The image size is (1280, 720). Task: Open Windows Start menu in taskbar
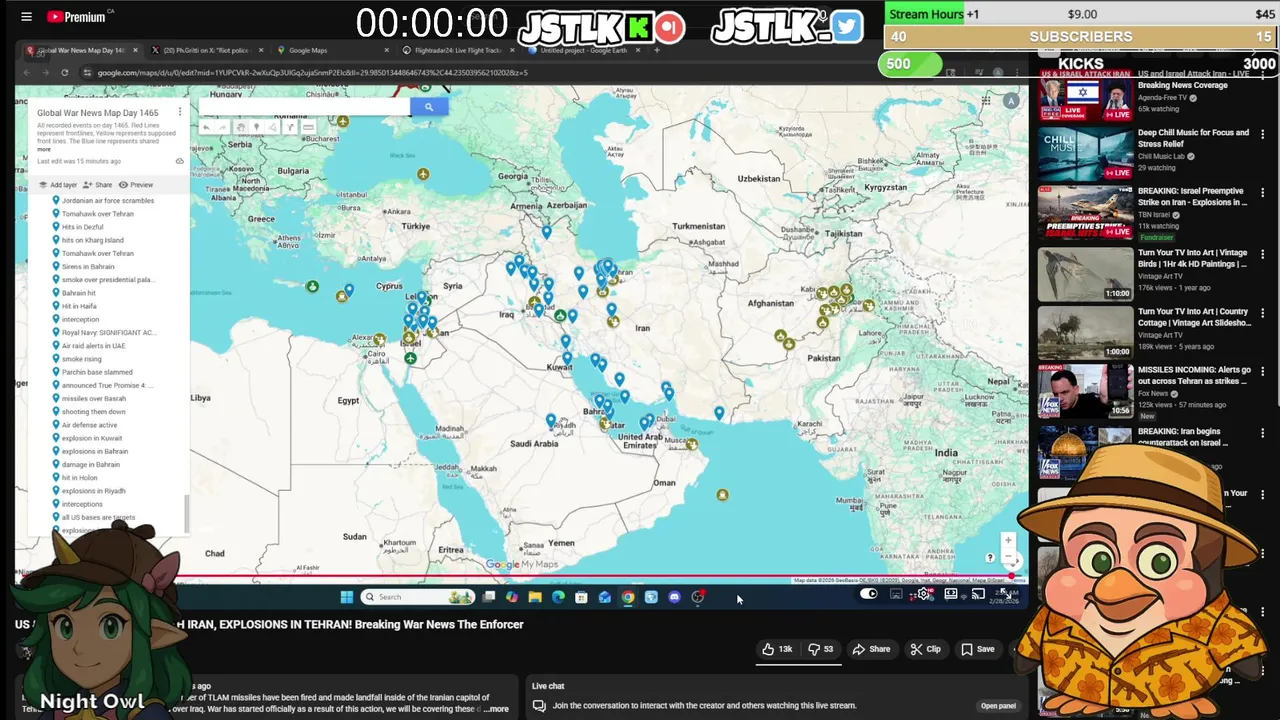[346, 597]
